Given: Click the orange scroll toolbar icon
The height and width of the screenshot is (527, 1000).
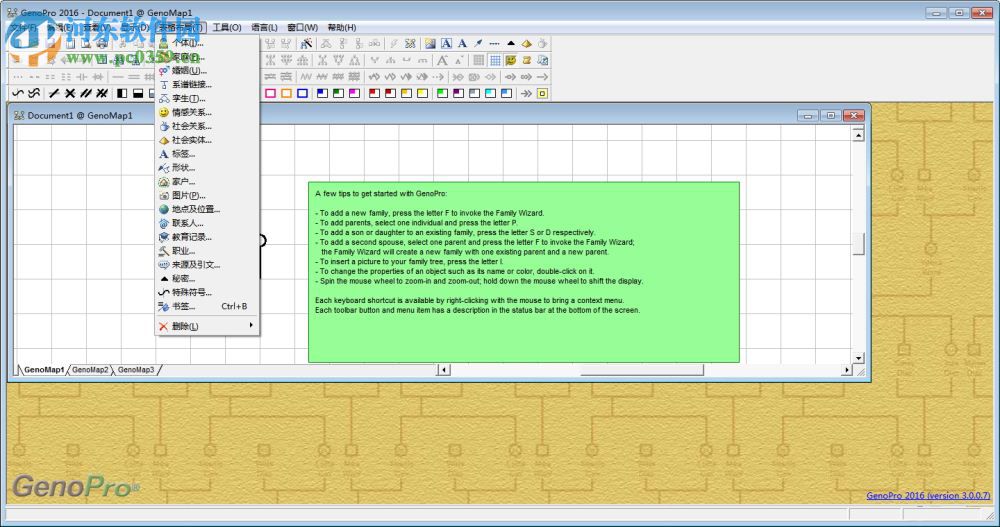Looking at the screenshot, I should pos(527,60).
